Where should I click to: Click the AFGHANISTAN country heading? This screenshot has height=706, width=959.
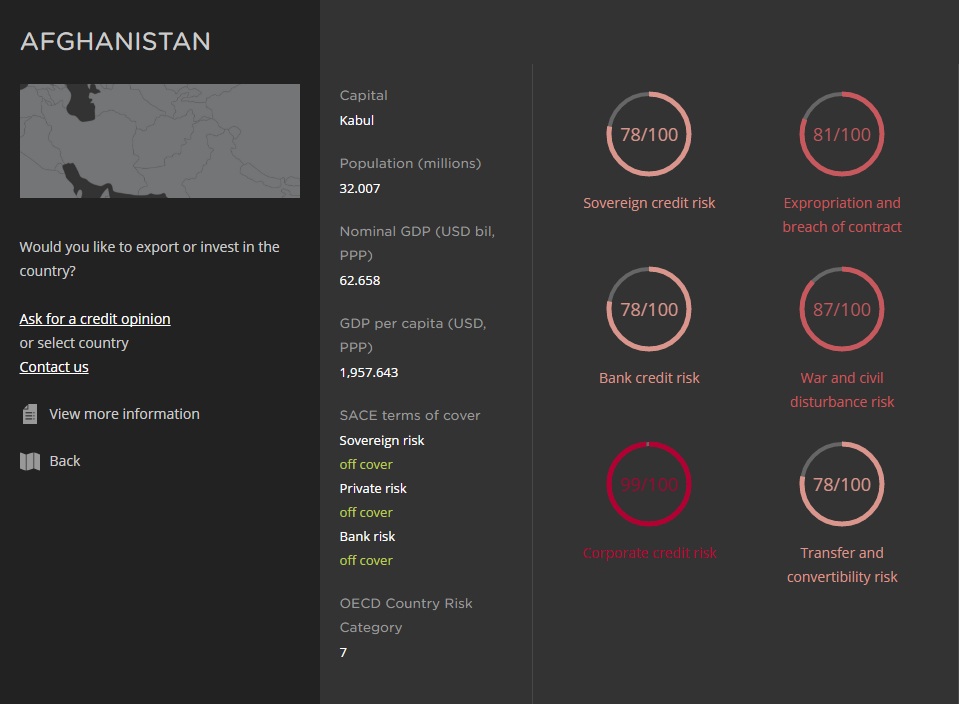115,42
